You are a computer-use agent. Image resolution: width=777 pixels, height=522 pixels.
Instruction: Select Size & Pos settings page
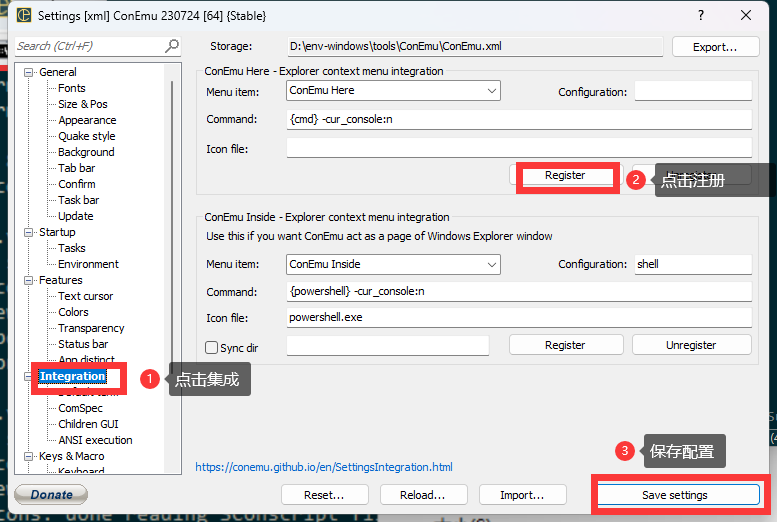[x=83, y=104]
